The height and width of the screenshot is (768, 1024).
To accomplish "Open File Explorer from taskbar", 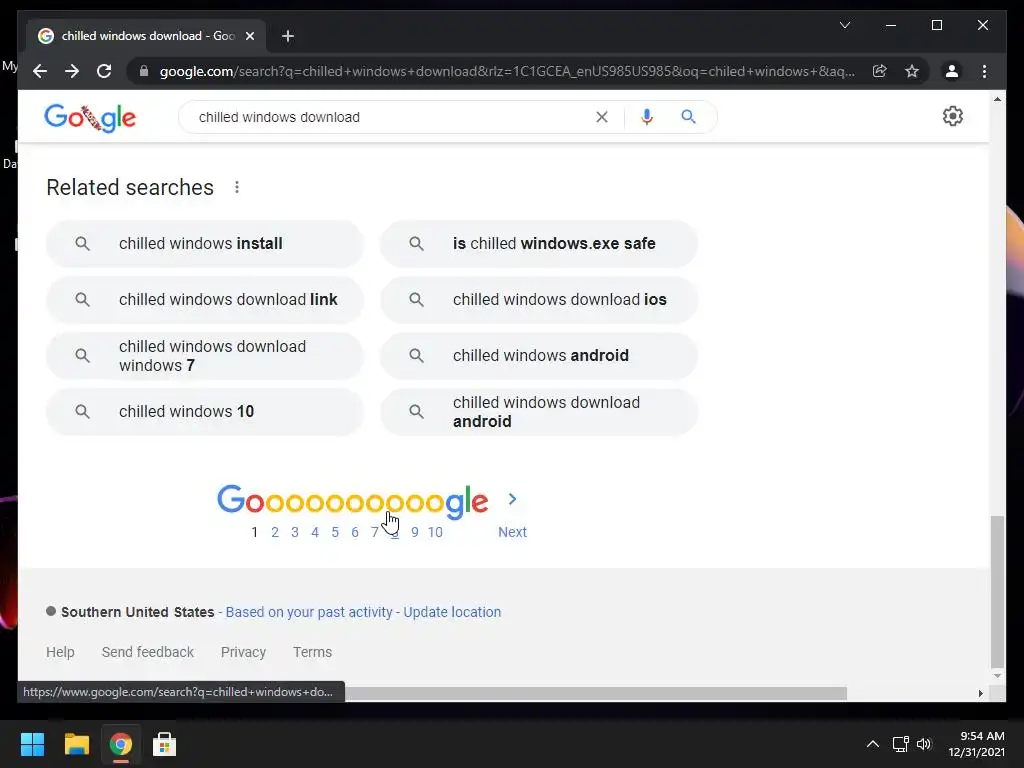I will pos(76,744).
